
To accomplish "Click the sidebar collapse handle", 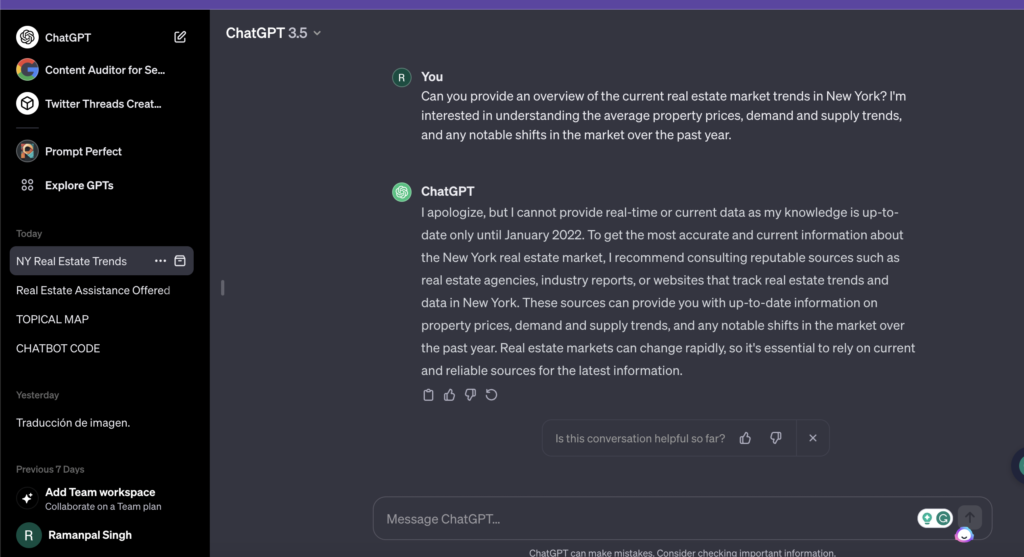I will (x=222, y=288).
